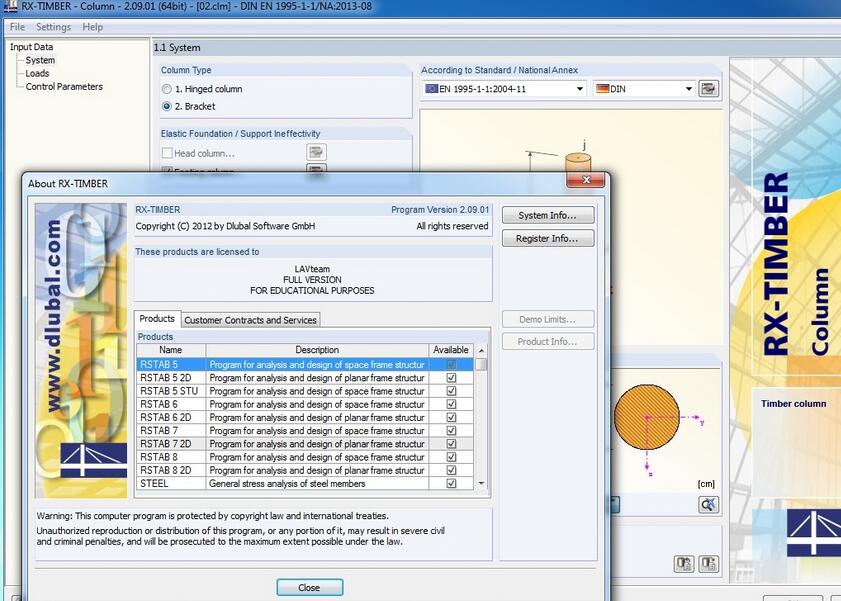
Task: Click products list scroll down arrow
Action: 481,483
